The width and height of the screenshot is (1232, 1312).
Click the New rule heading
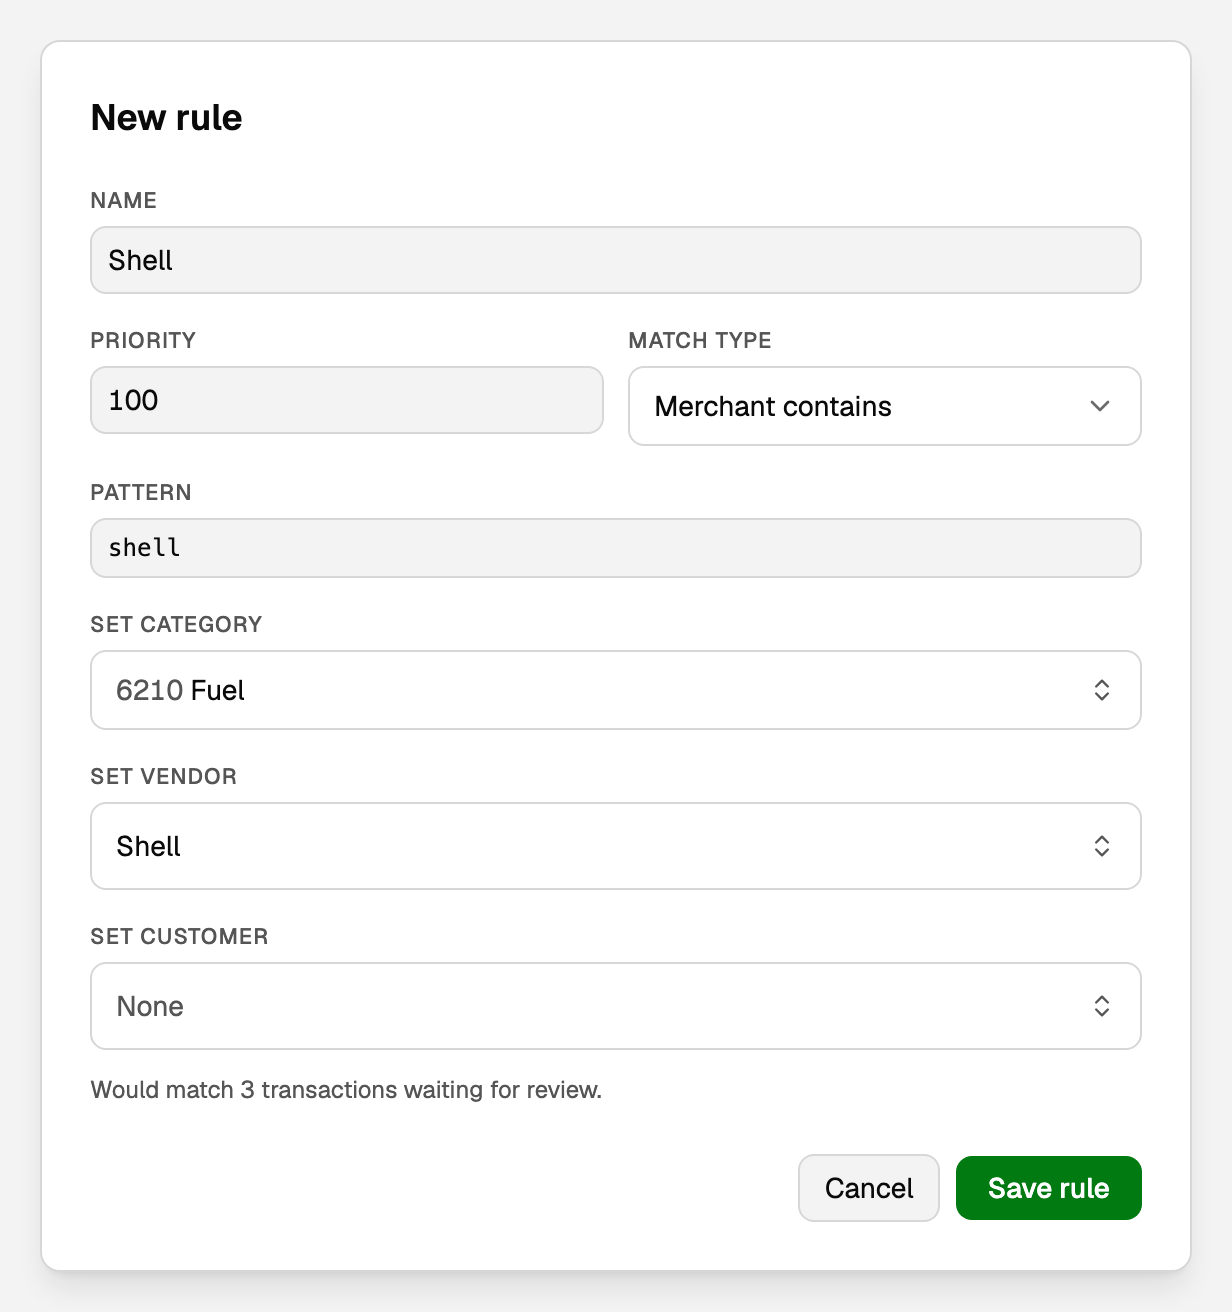click(167, 118)
